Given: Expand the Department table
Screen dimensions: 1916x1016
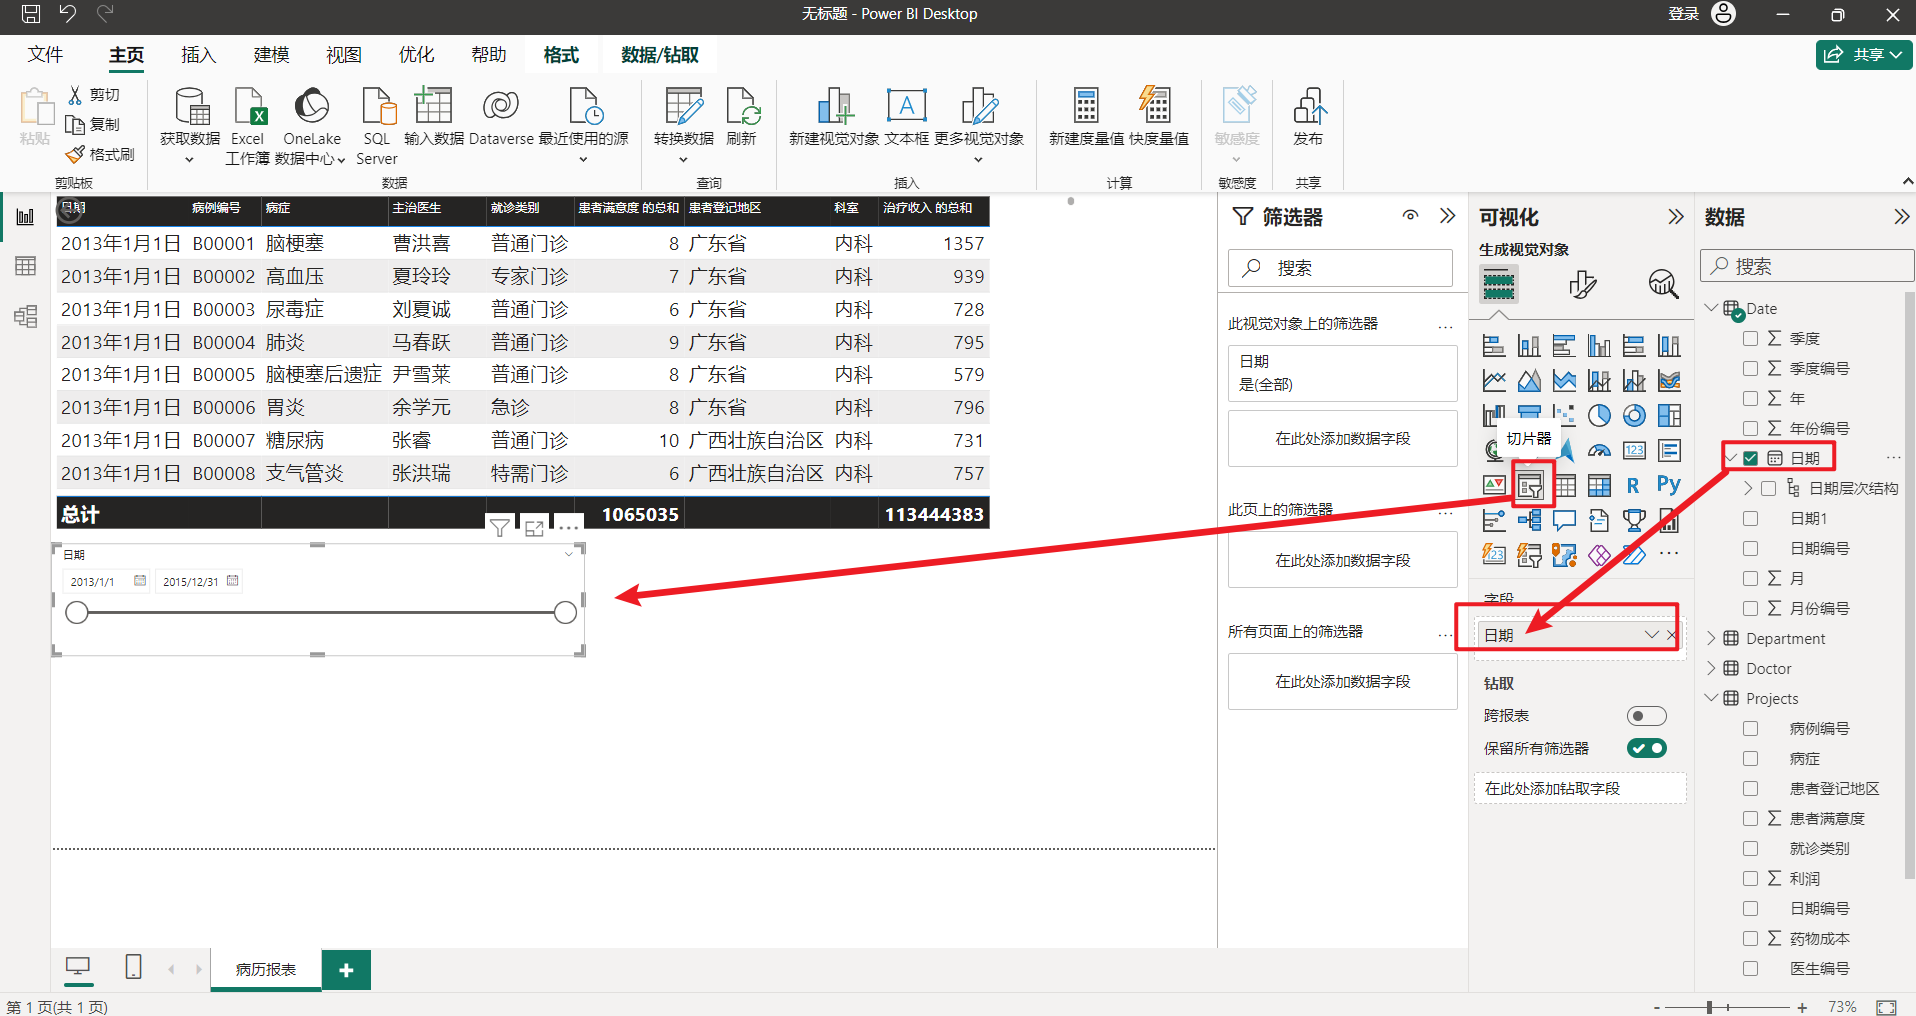Looking at the screenshot, I should (1711, 638).
